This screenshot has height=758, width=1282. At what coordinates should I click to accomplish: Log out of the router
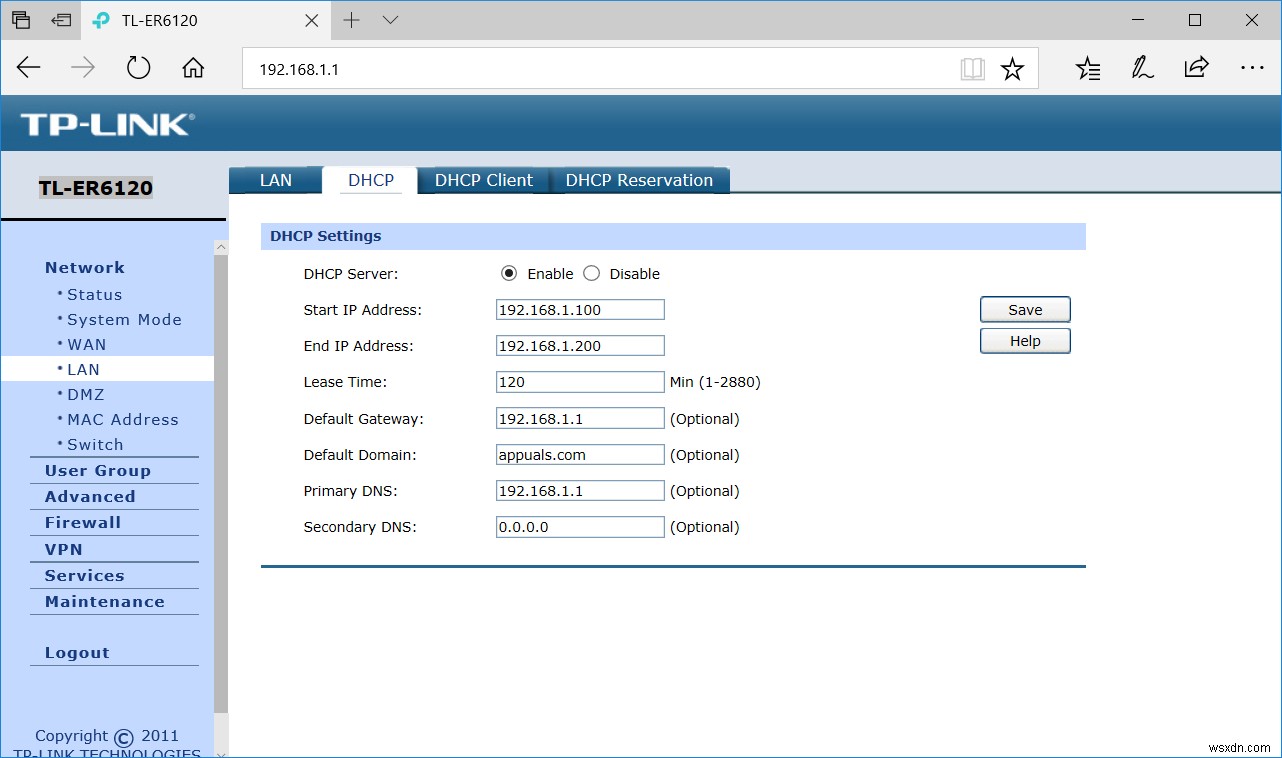point(77,653)
